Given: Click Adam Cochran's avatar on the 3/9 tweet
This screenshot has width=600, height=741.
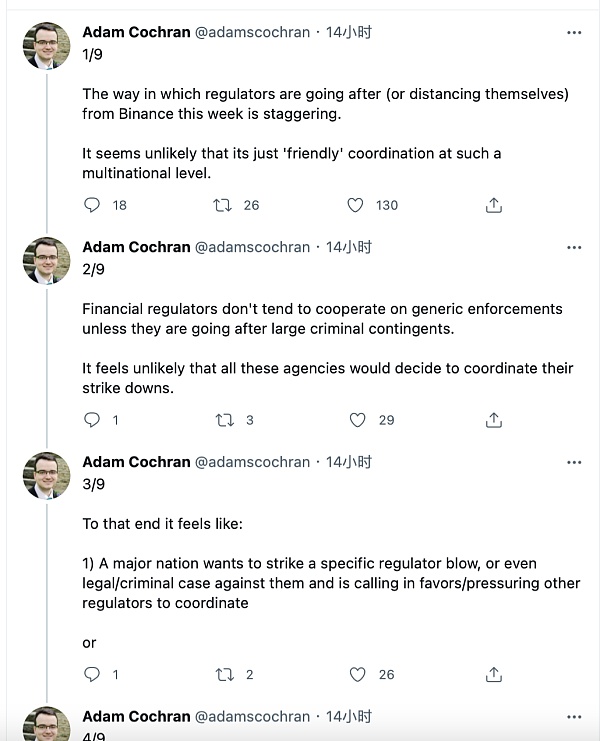Looking at the screenshot, I should point(46,476).
